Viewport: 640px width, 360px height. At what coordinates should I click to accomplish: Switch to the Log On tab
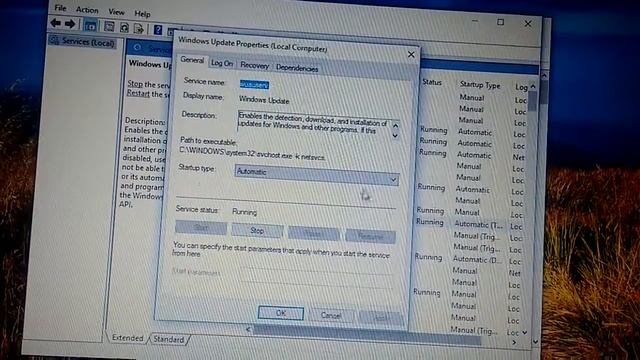tap(222, 63)
